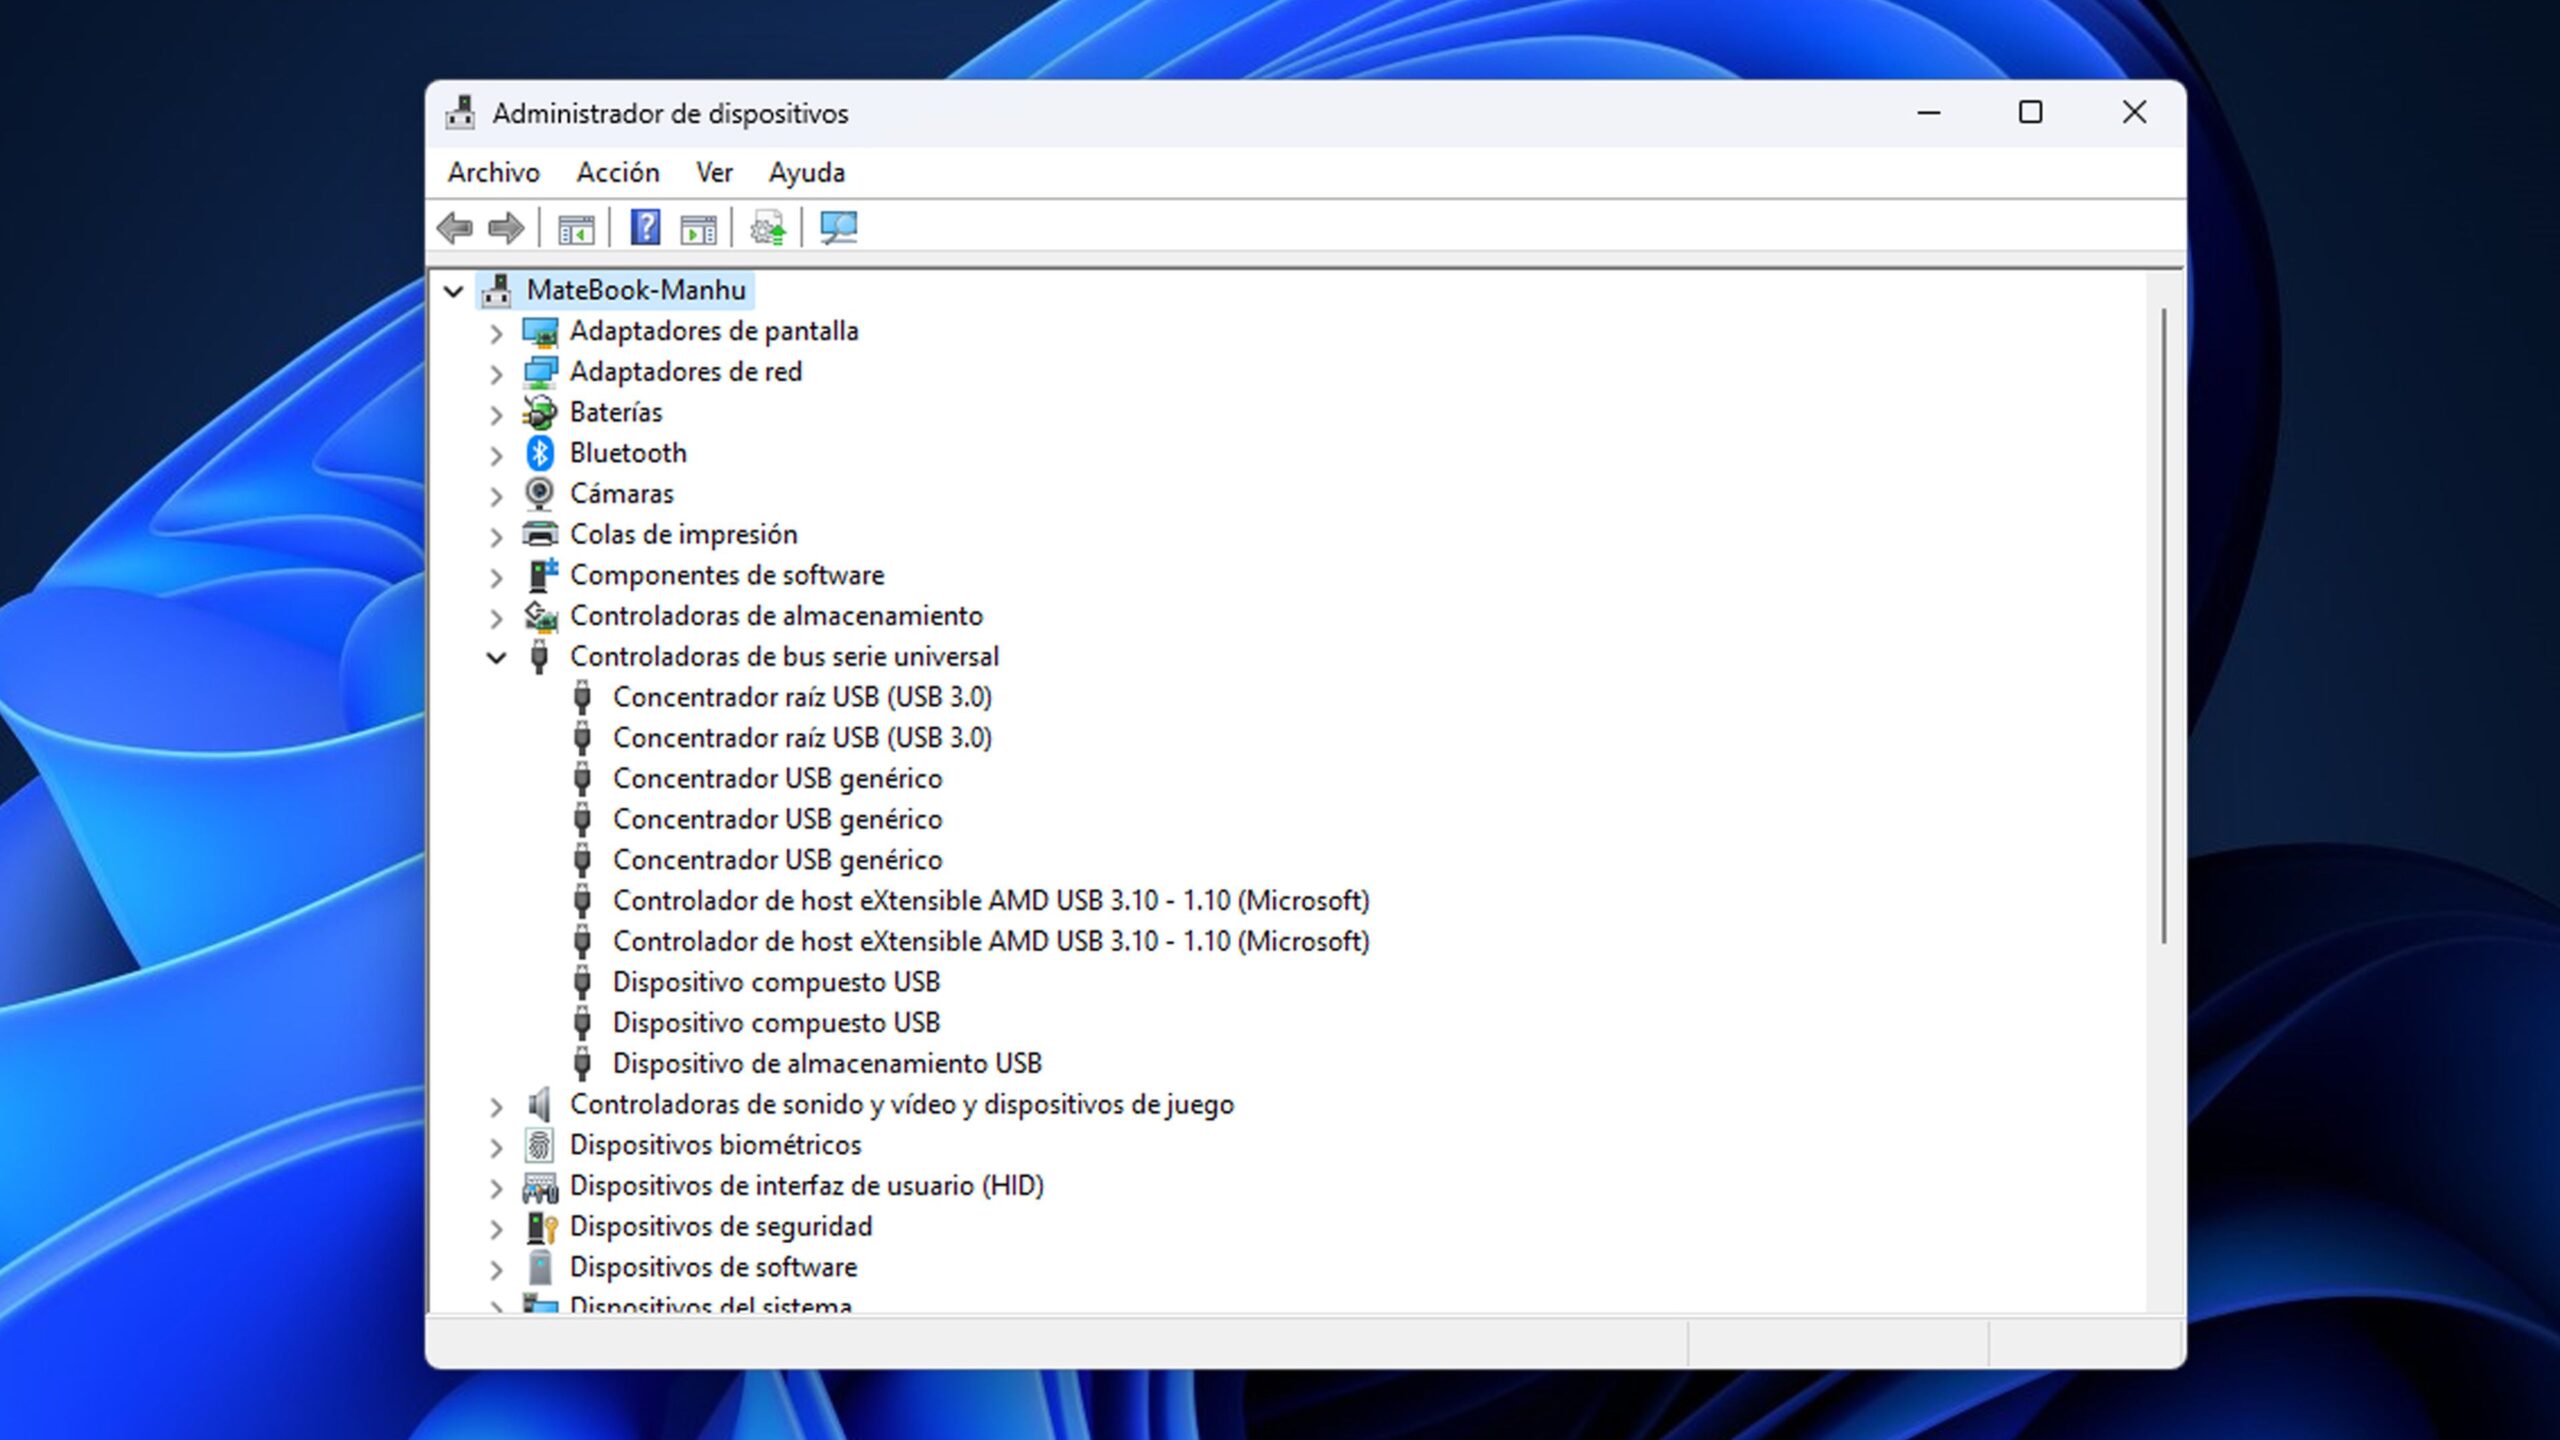Expand Dispositivos de seguridad
This screenshot has width=2560, height=1440.
click(x=496, y=1229)
